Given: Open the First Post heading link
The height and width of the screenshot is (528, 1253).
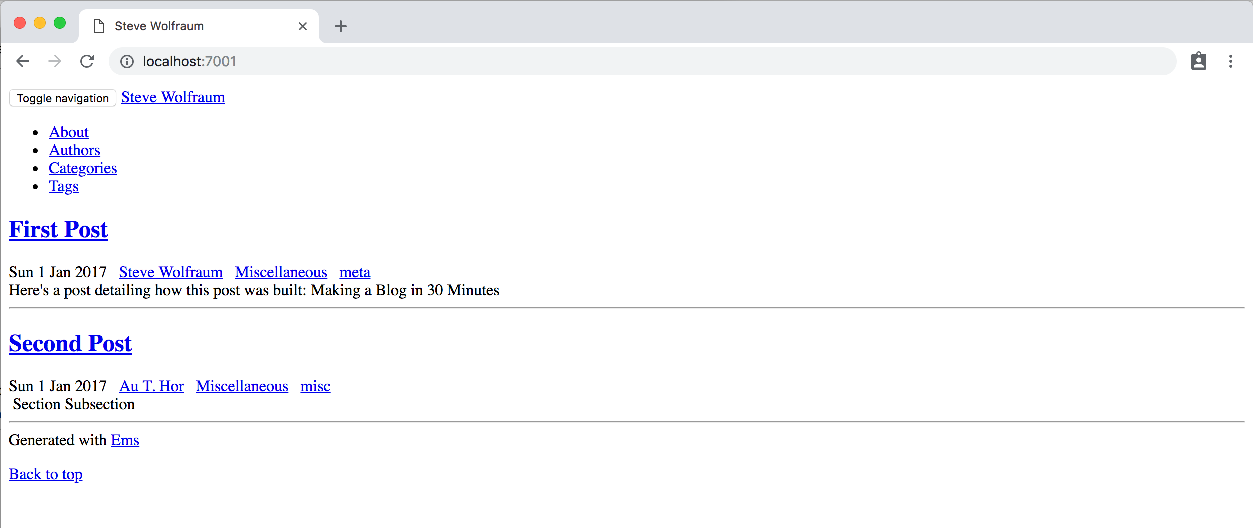Looking at the screenshot, I should tap(58, 229).
